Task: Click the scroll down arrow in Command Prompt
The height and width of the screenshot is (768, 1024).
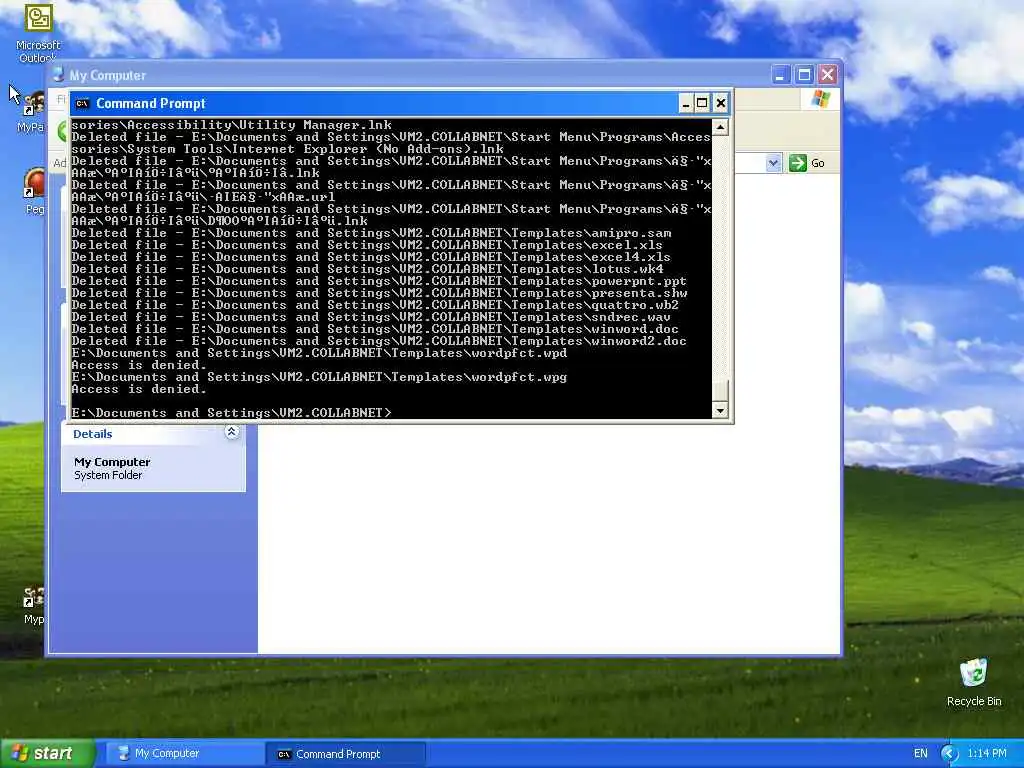Action: click(720, 410)
